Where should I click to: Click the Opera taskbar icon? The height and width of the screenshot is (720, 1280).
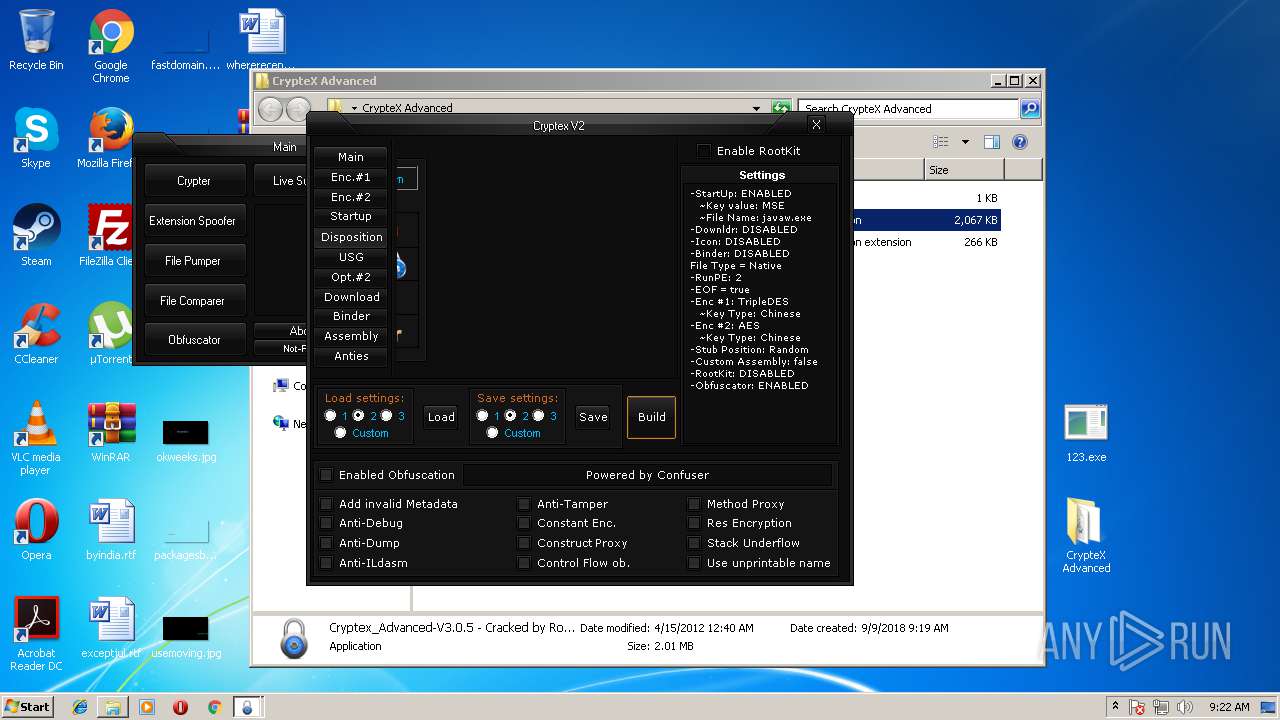[x=180, y=707]
